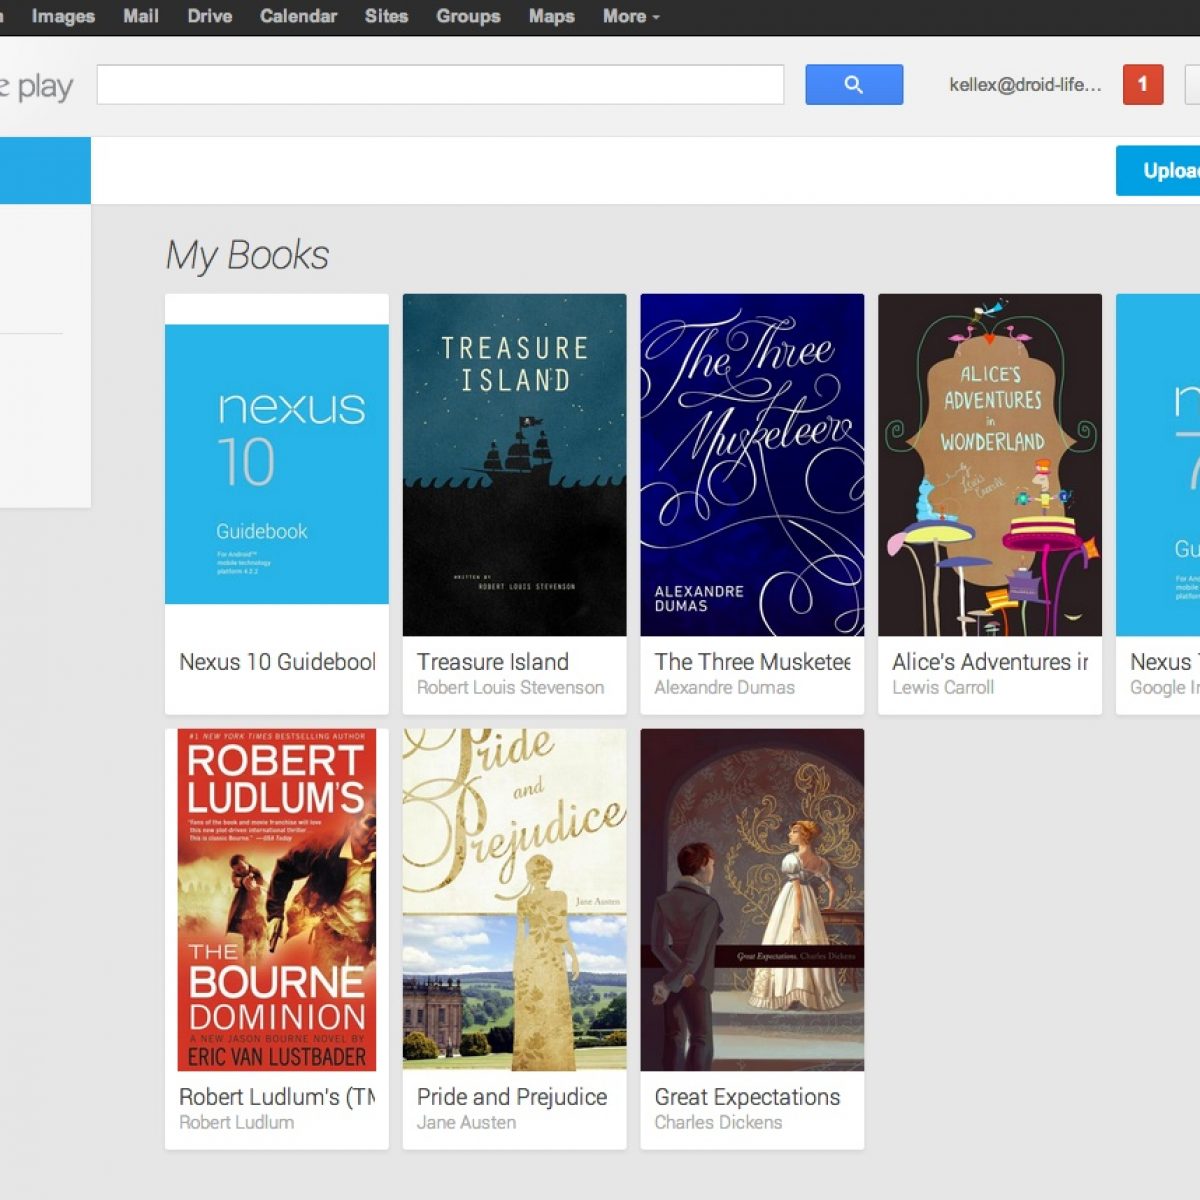
Task: Select The Three Musketeers cover
Action: (x=752, y=464)
